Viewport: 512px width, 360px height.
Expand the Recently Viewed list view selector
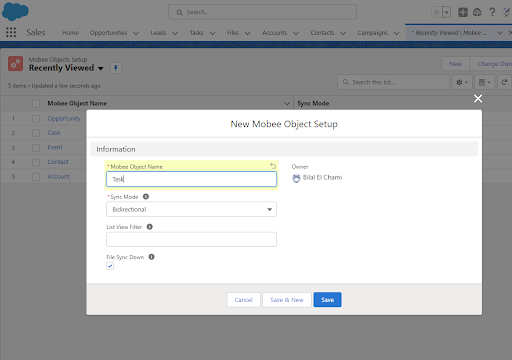pos(101,68)
